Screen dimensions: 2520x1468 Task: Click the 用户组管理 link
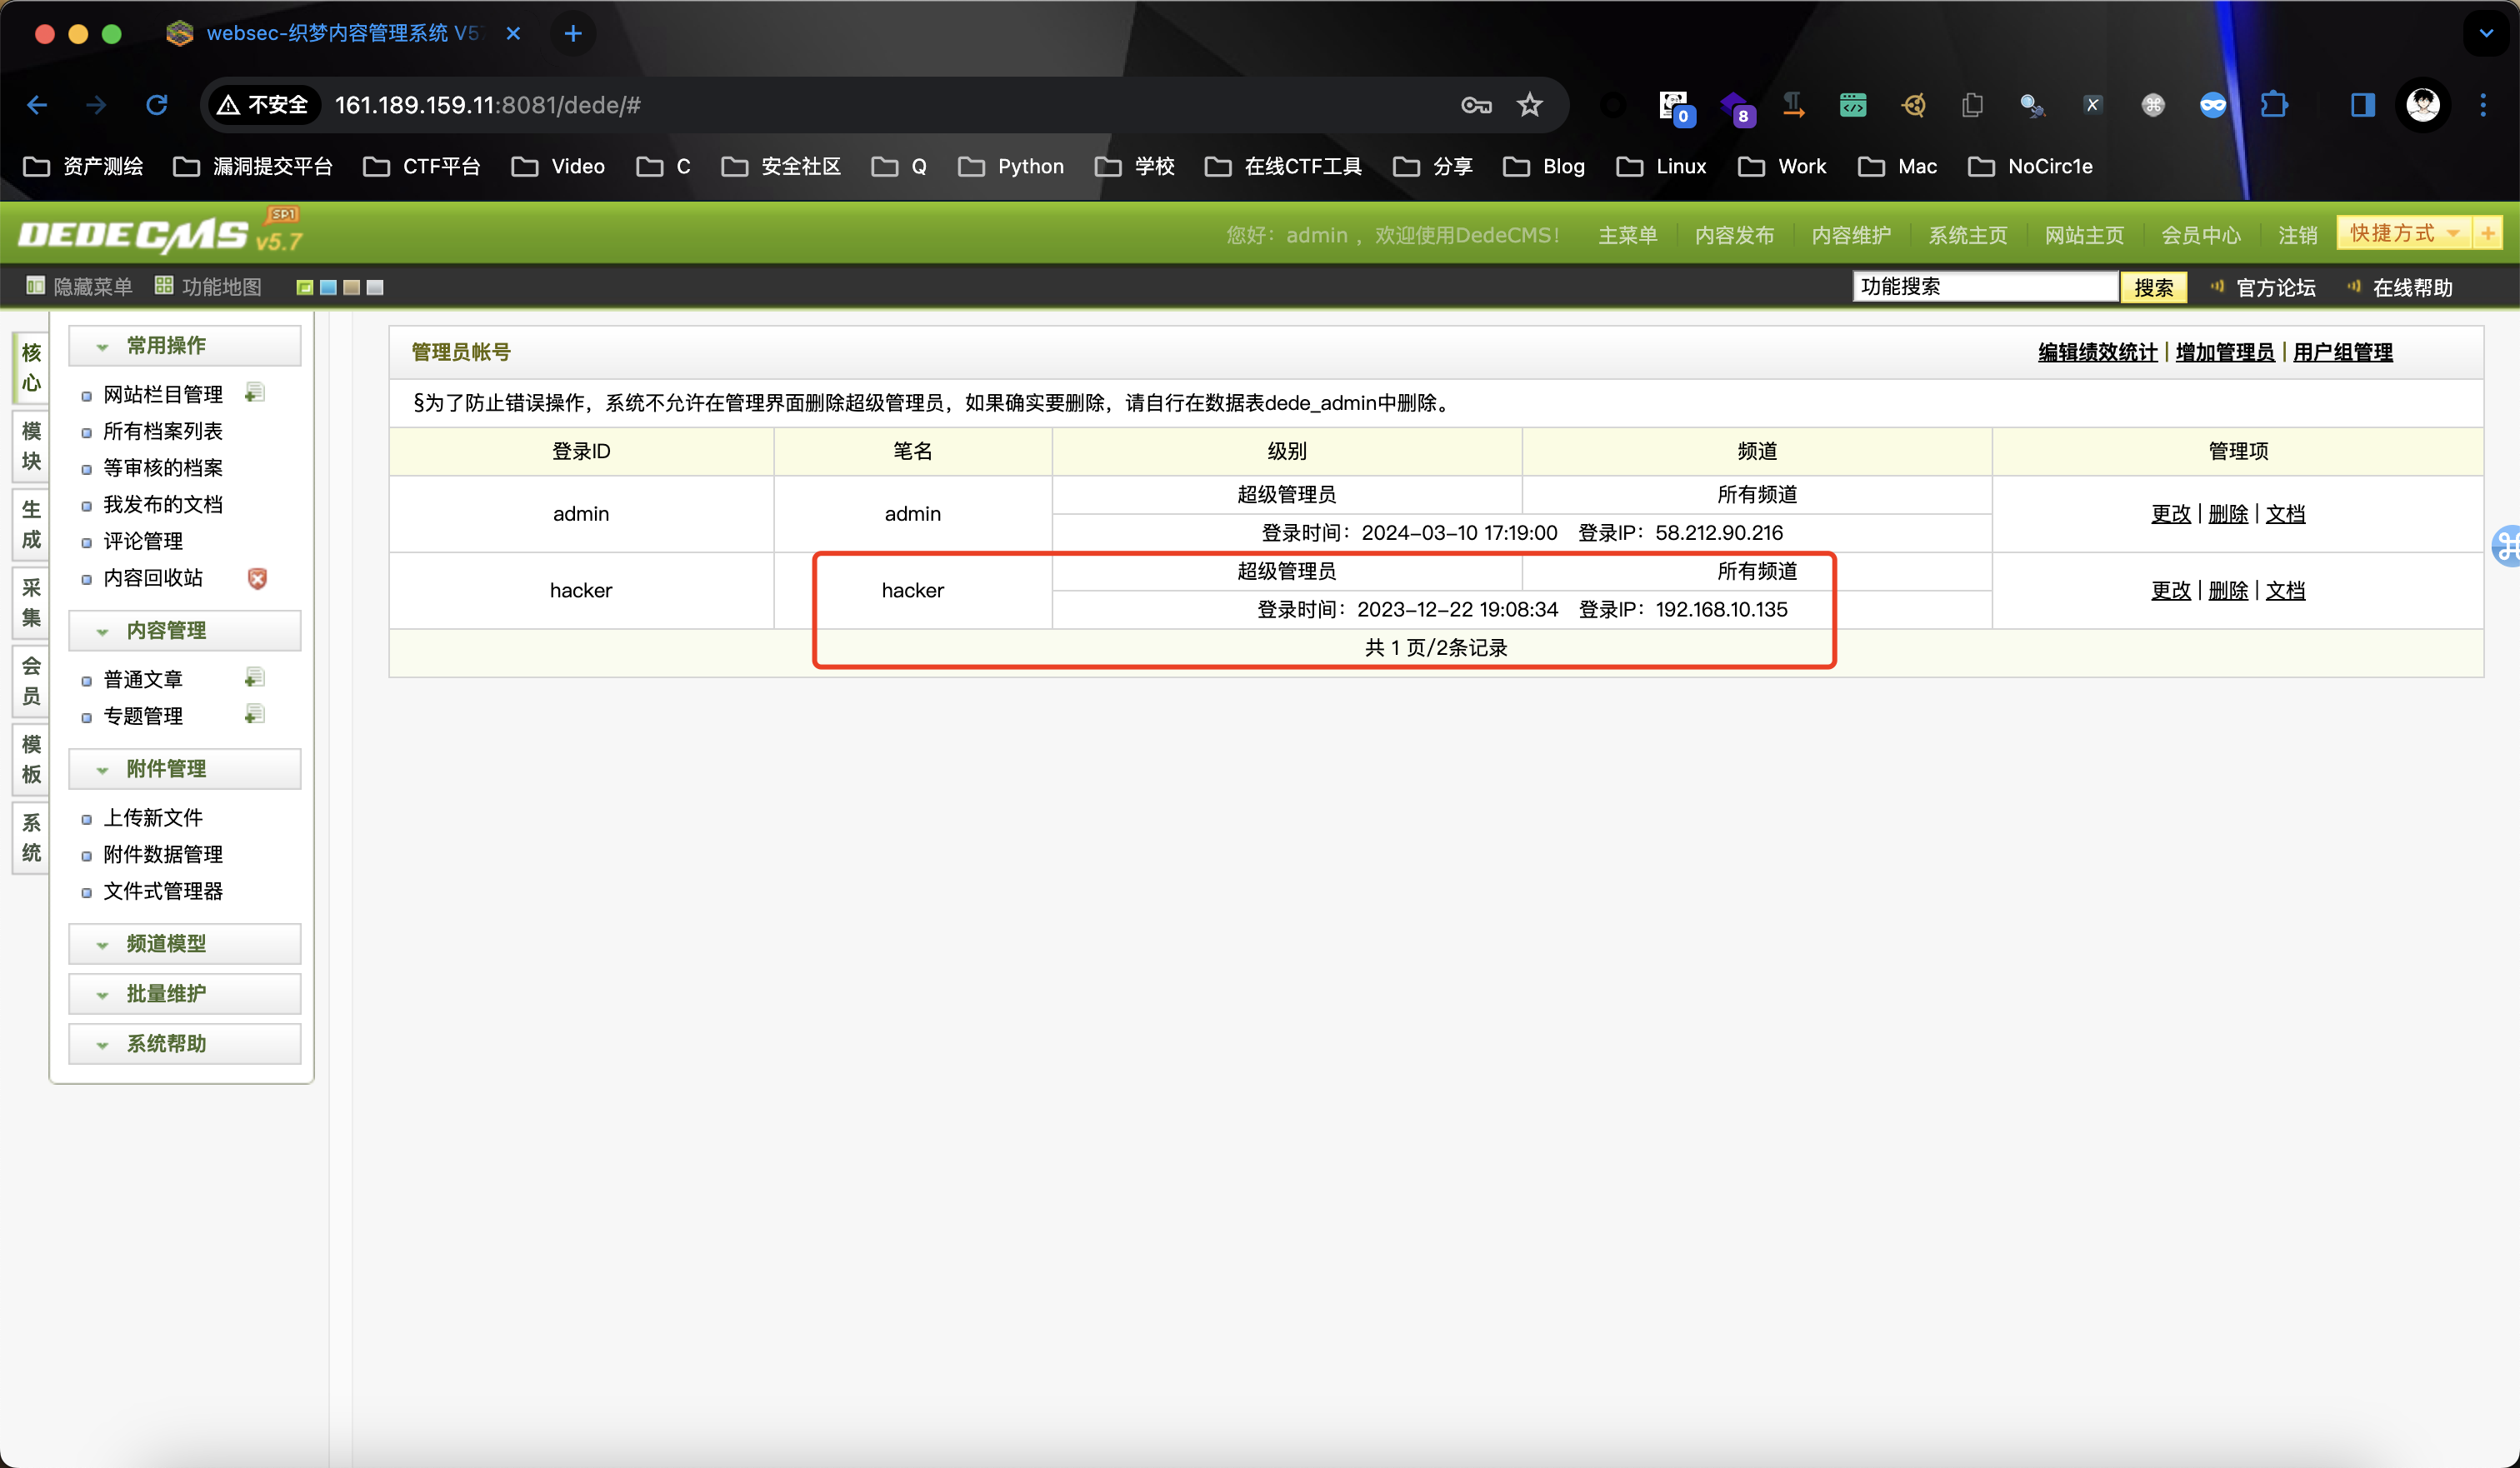[2342, 352]
